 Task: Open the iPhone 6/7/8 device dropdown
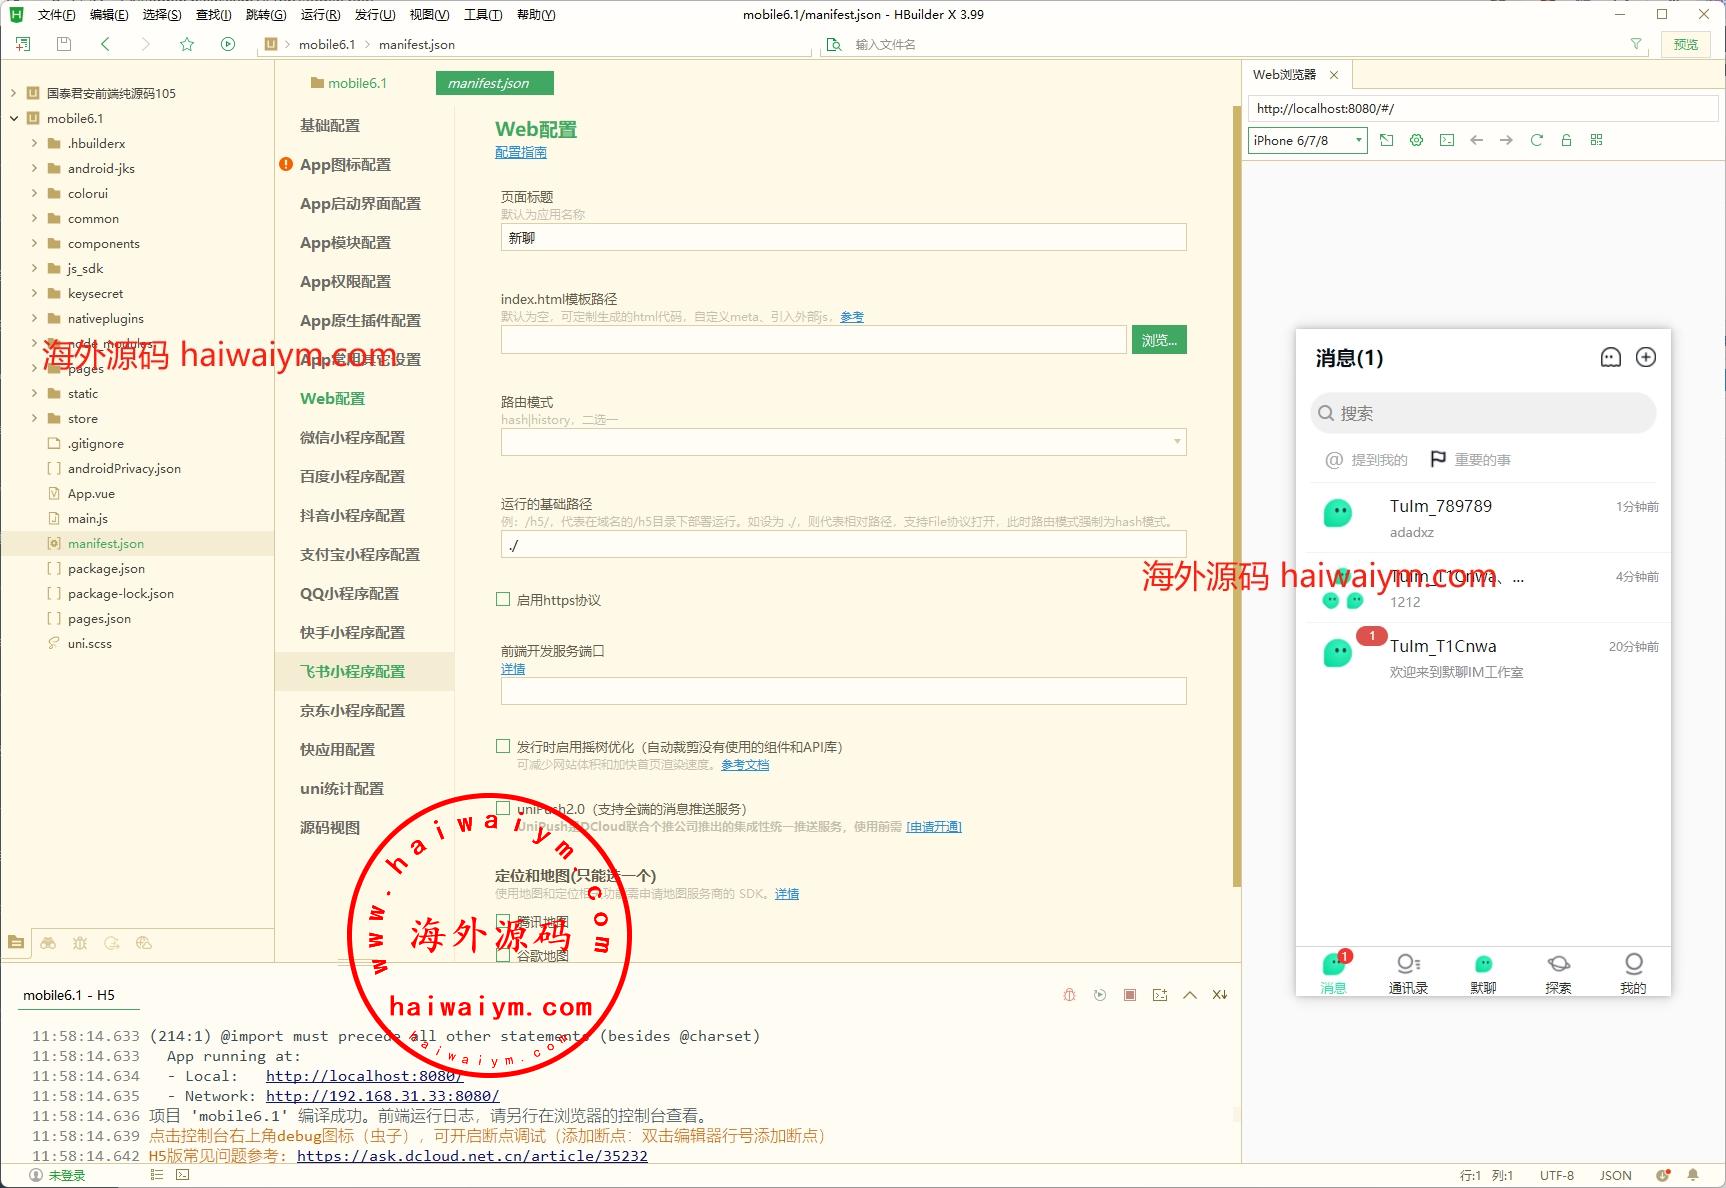(x=1307, y=141)
